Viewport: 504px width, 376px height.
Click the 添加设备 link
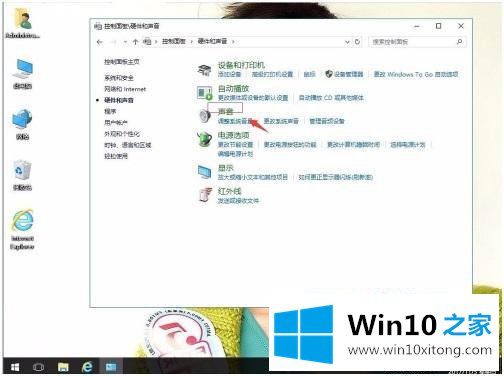click(229, 74)
